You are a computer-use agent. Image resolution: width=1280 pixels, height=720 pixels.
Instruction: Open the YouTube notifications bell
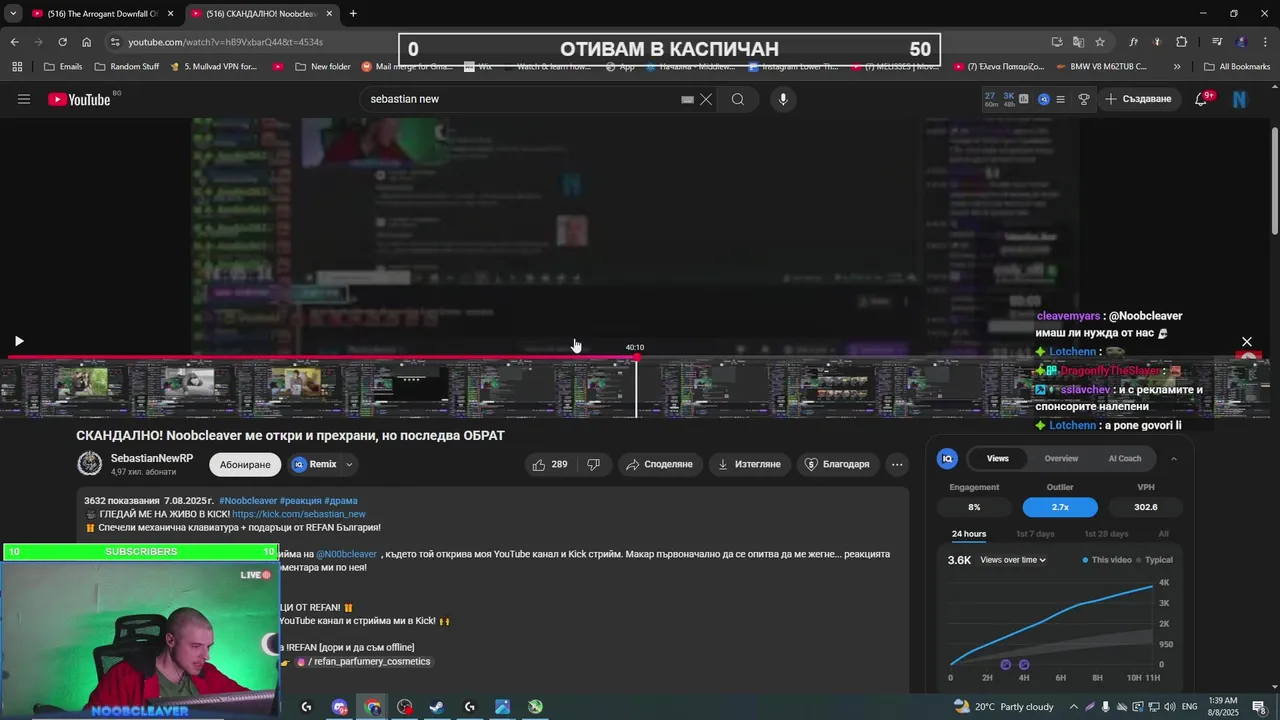click(1201, 99)
